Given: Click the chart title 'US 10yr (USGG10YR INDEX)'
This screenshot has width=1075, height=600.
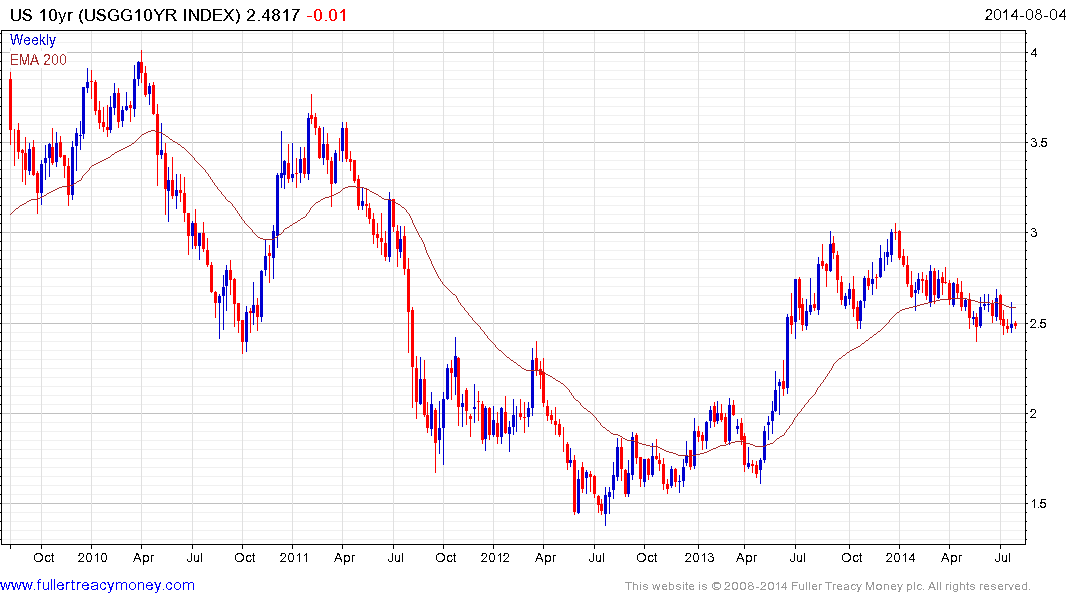Looking at the screenshot, I should pos(125,15).
